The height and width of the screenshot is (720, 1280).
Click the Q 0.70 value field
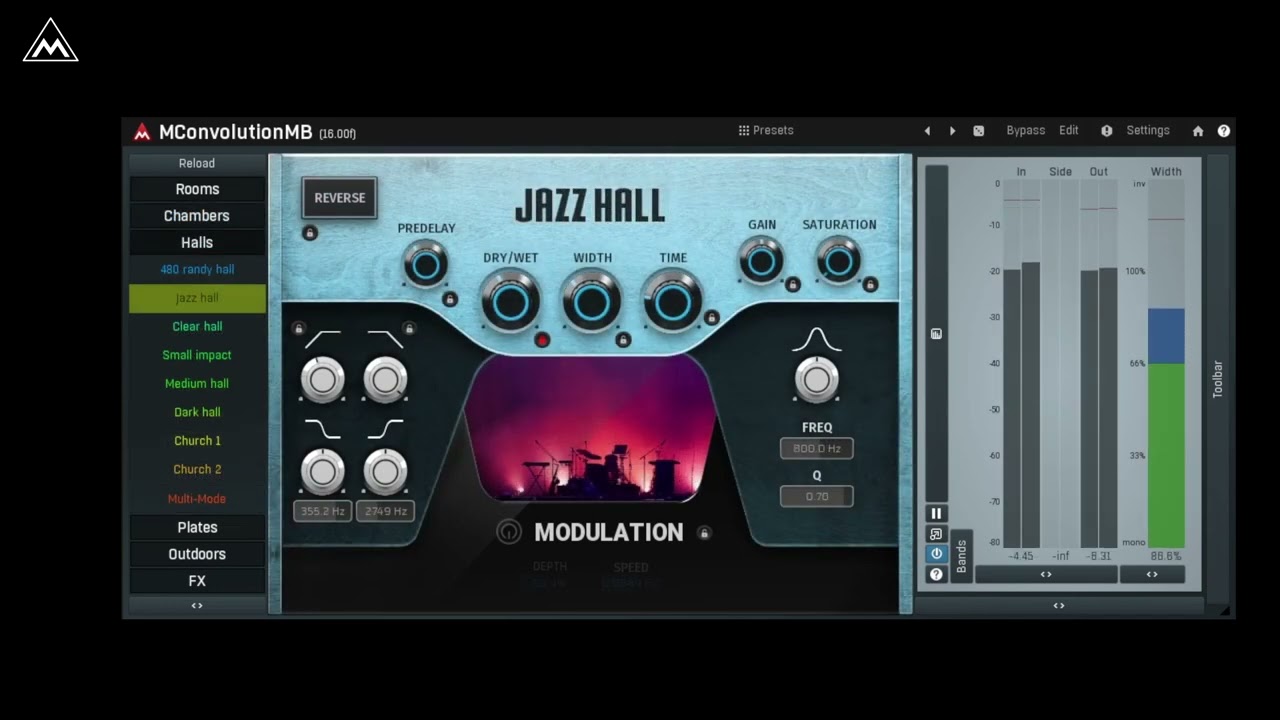[817, 497]
